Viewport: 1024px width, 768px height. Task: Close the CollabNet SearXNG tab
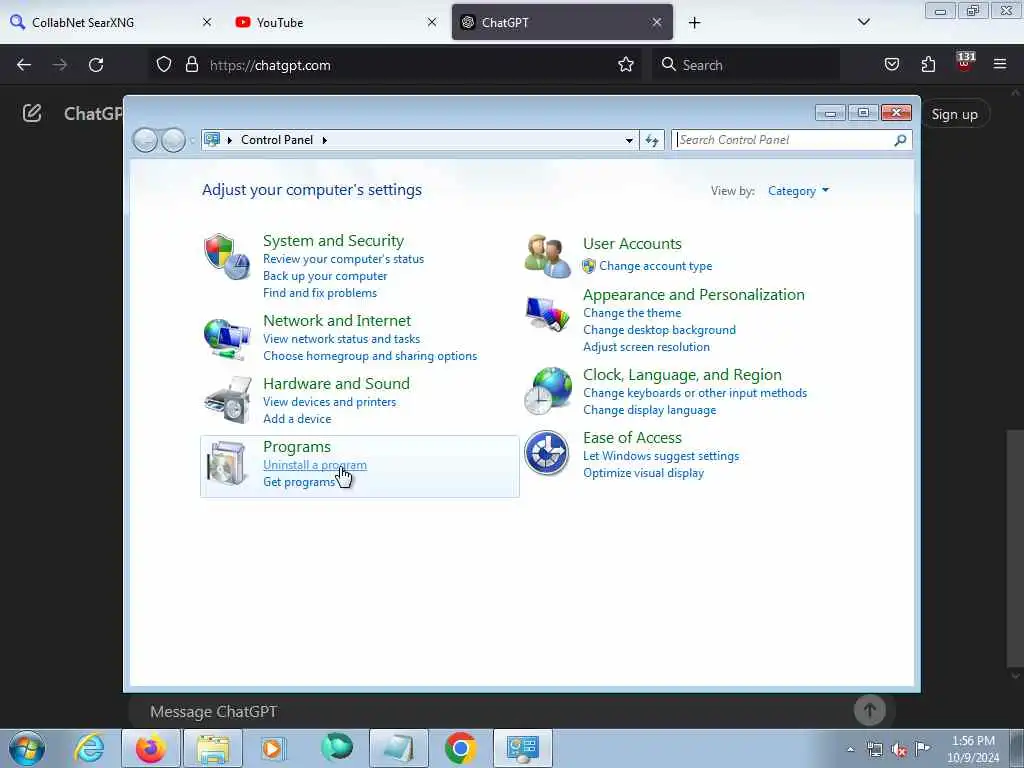click(207, 22)
